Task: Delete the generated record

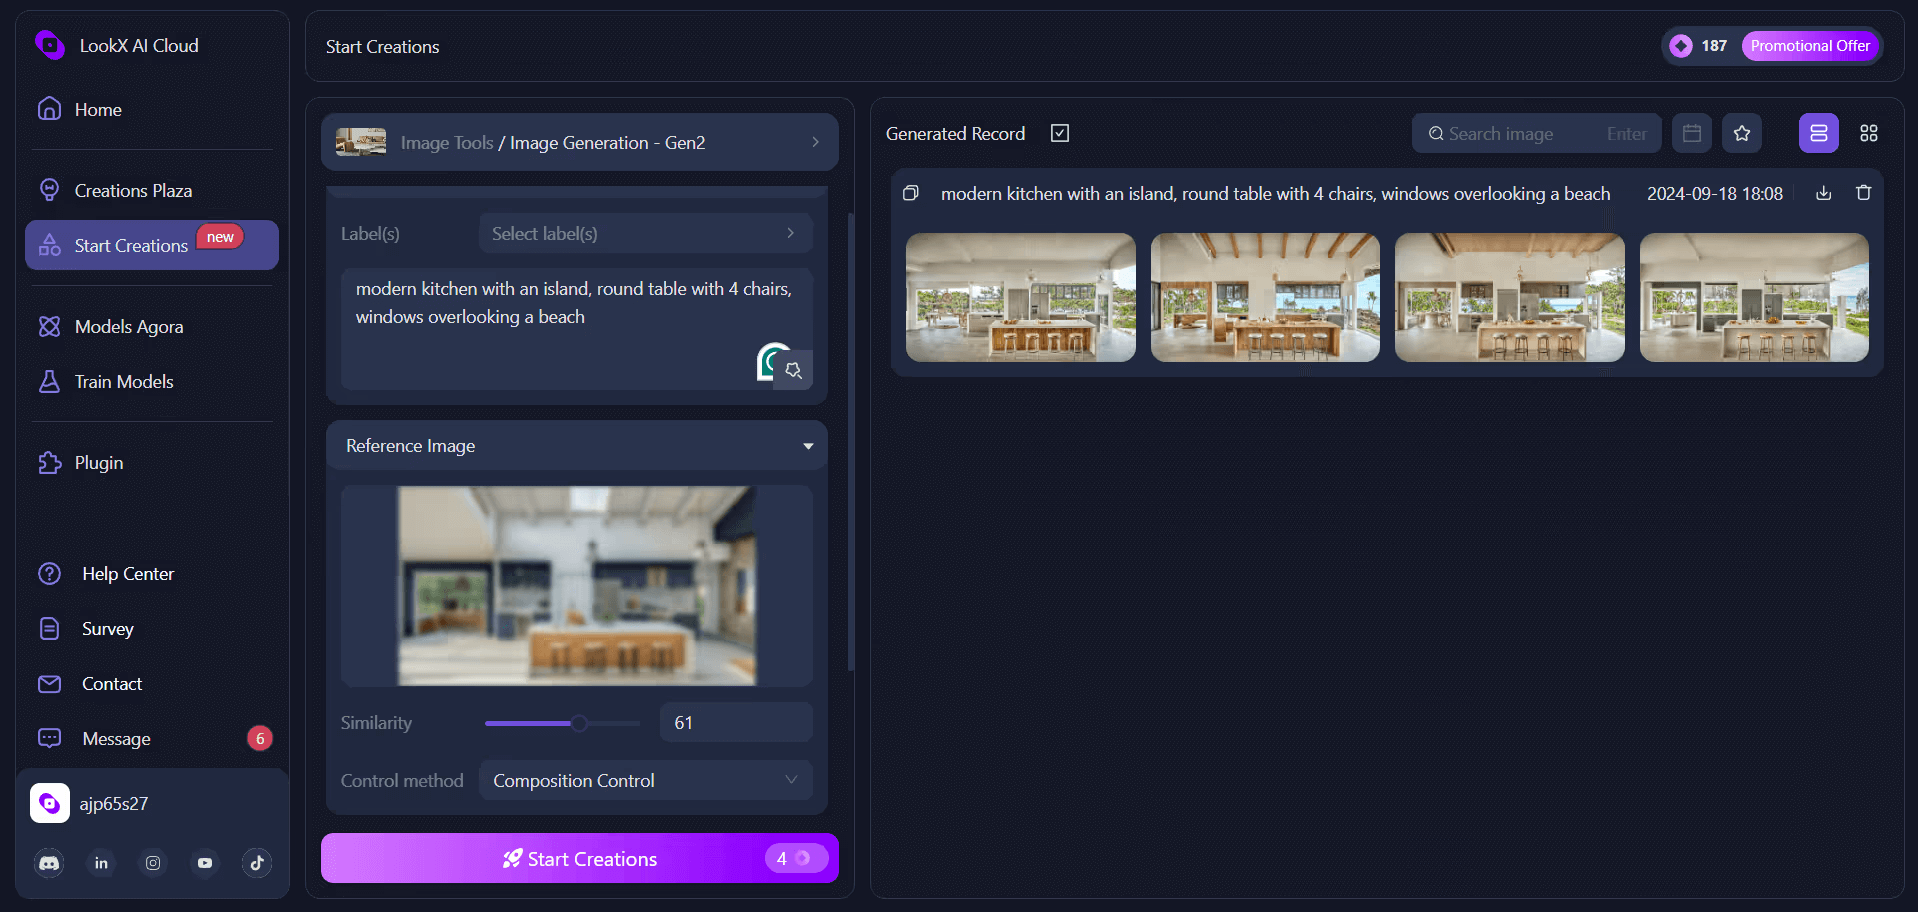Action: pyautogui.click(x=1864, y=193)
